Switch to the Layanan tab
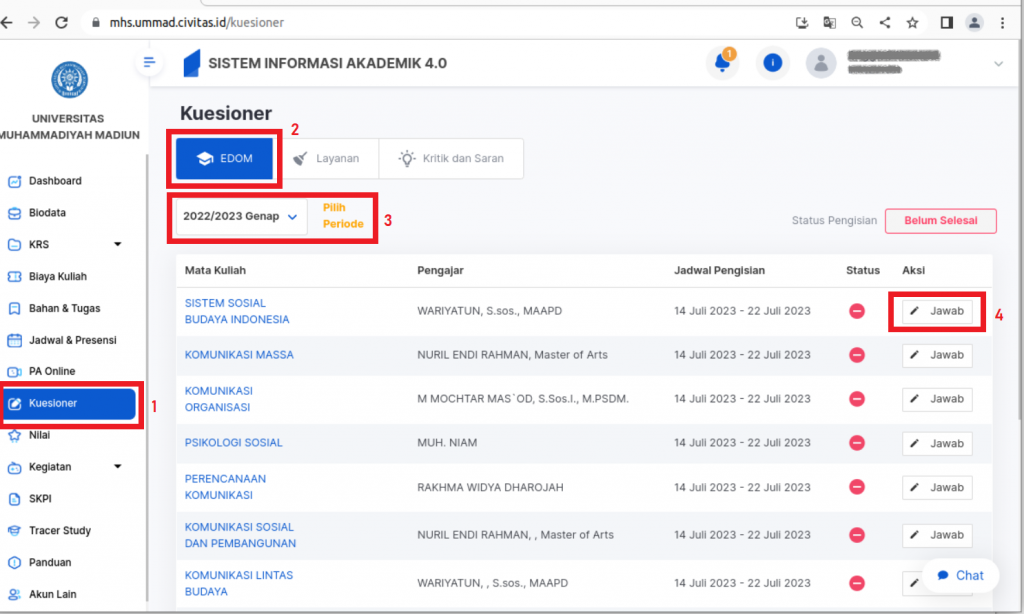Screen dimensions: 1024x614 327,158
